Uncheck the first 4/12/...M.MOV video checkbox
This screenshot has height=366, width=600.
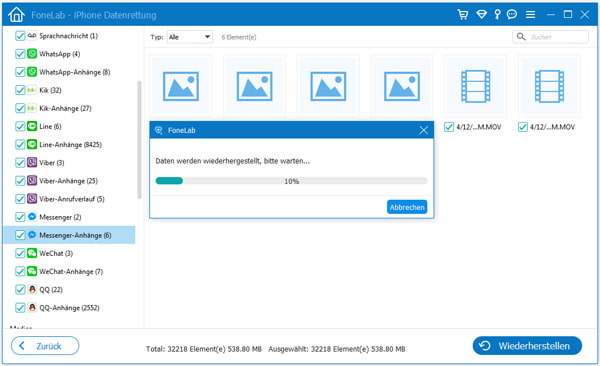click(449, 127)
